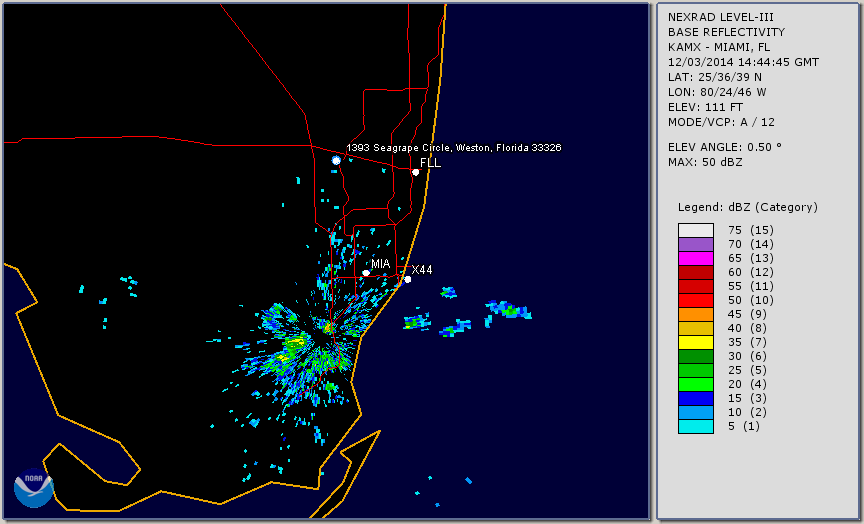Image resolution: width=864 pixels, height=524 pixels.
Task: Click the NOAA logo on the map
Action: click(34, 488)
